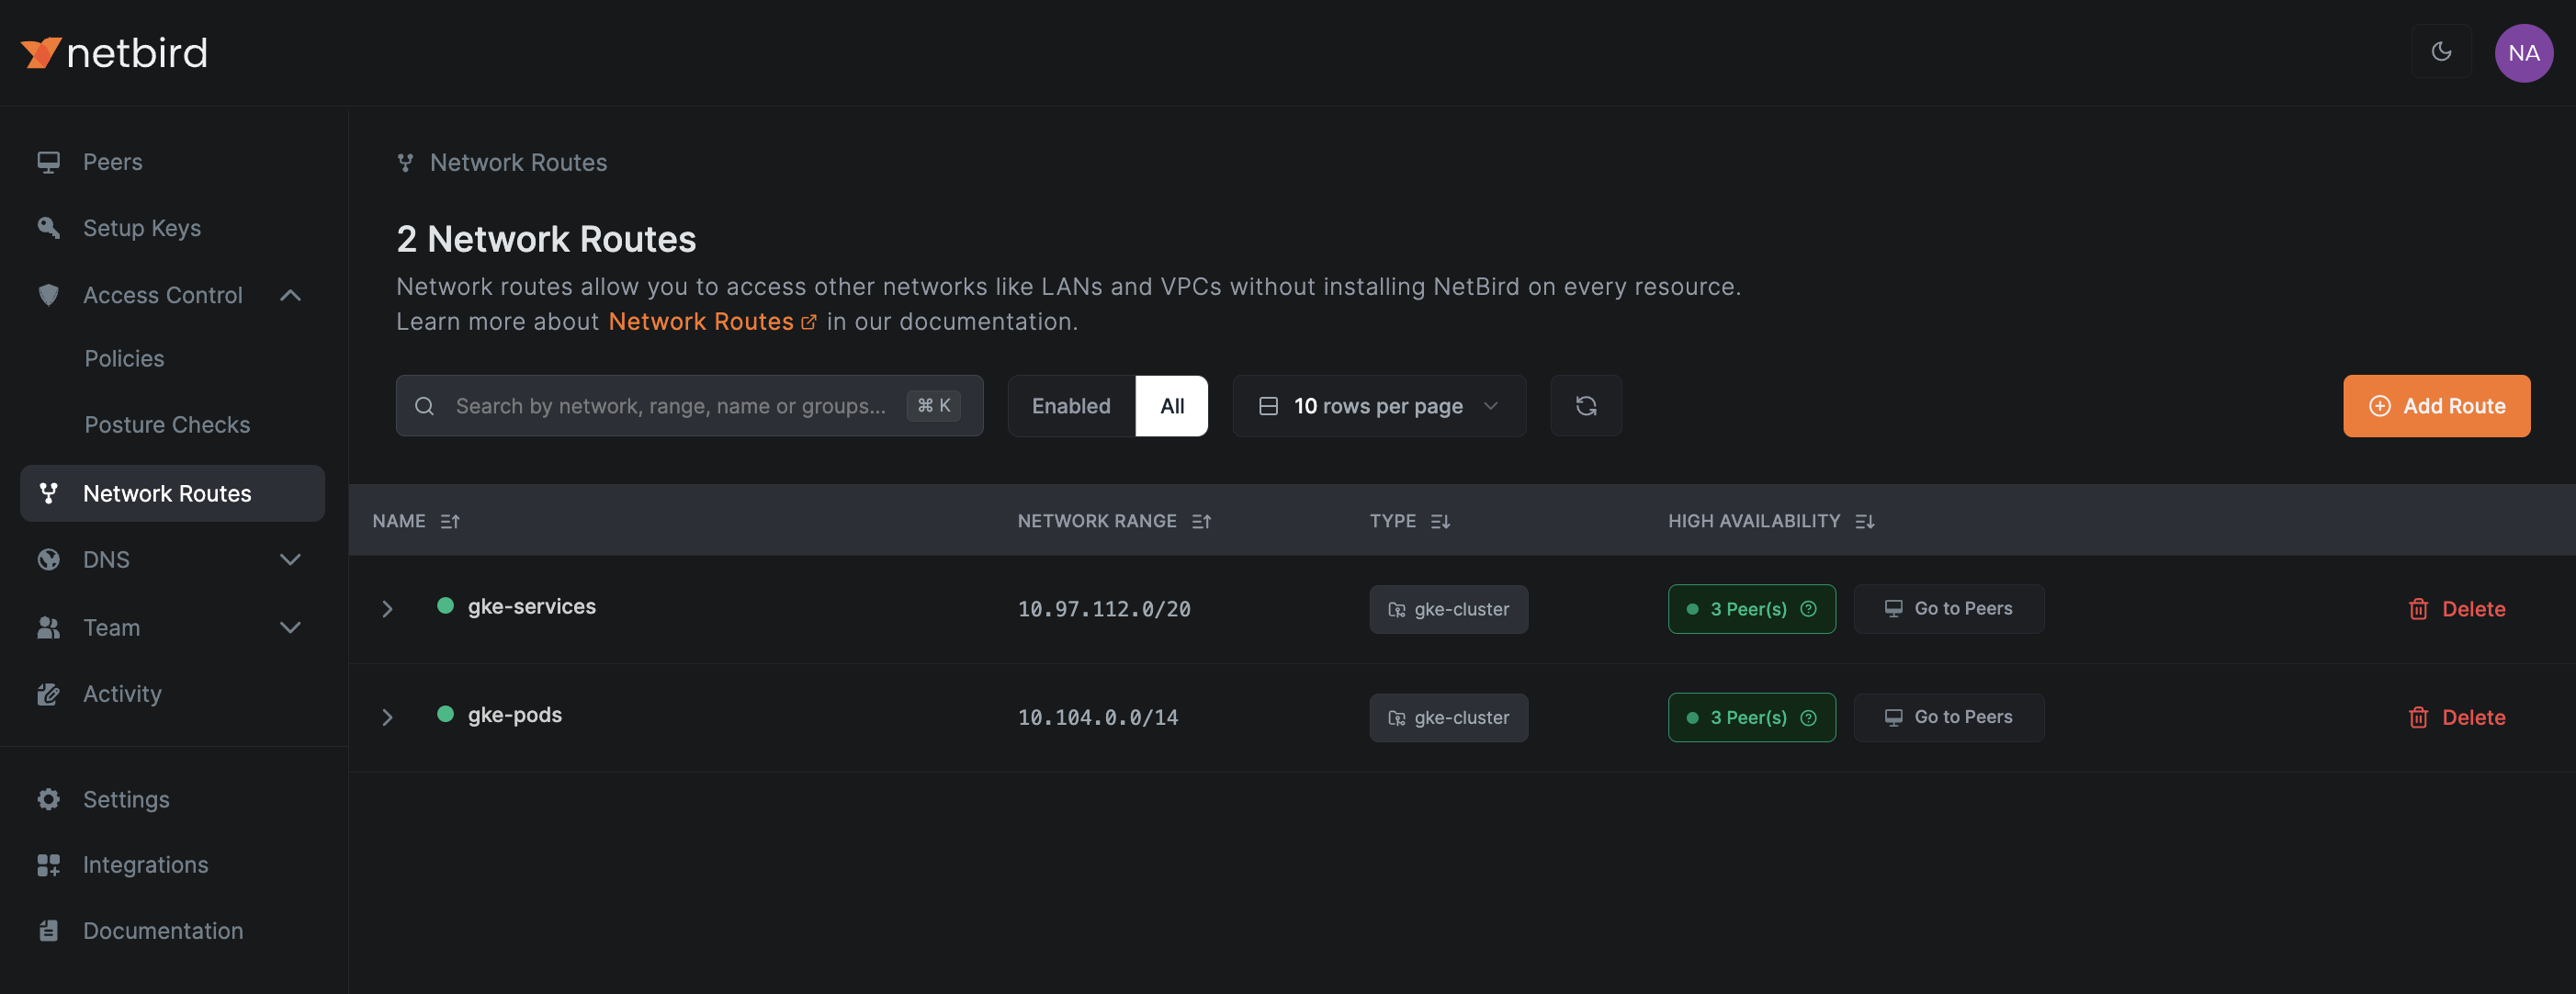Open the Policies menu entry
Screen dimensions: 2576x994
[x=124, y=357]
